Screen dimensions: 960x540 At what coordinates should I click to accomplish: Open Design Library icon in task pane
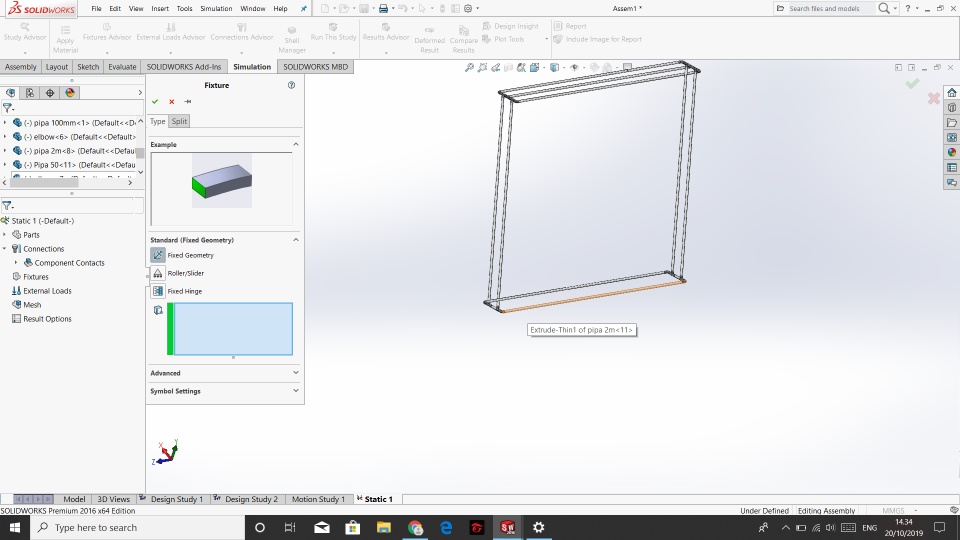pos(951,108)
